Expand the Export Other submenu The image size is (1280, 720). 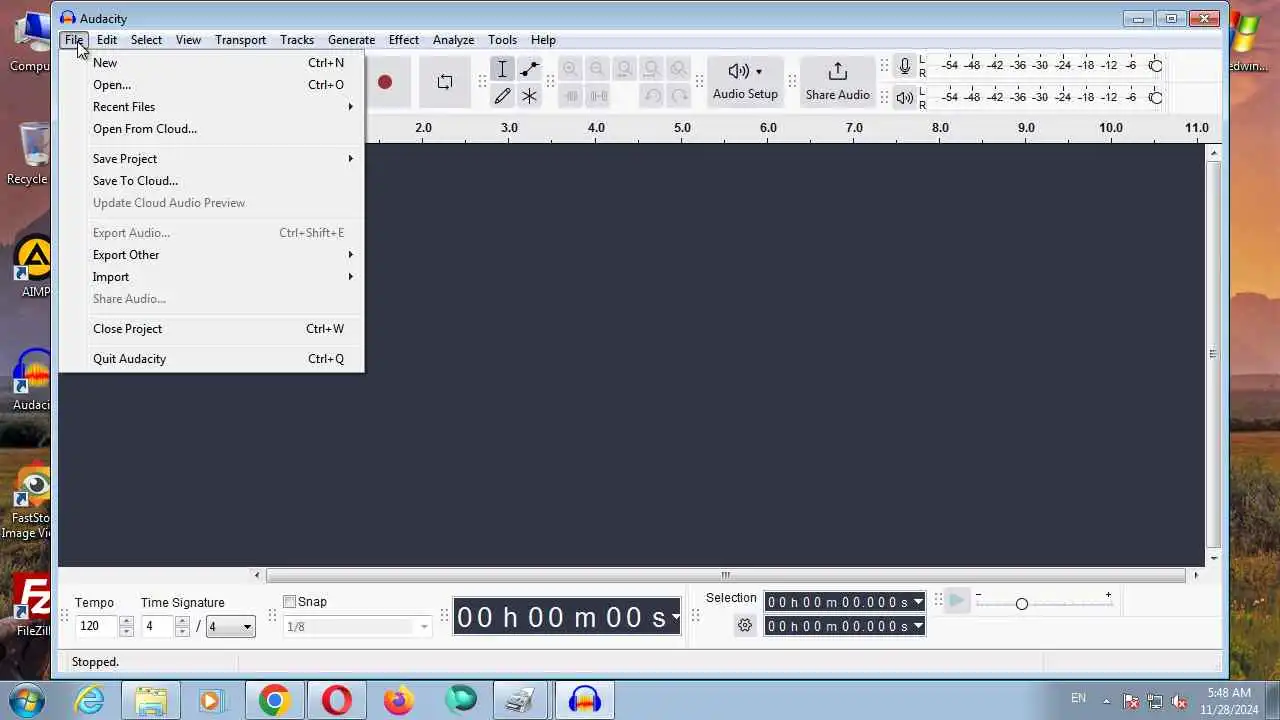tap(211, 255)
